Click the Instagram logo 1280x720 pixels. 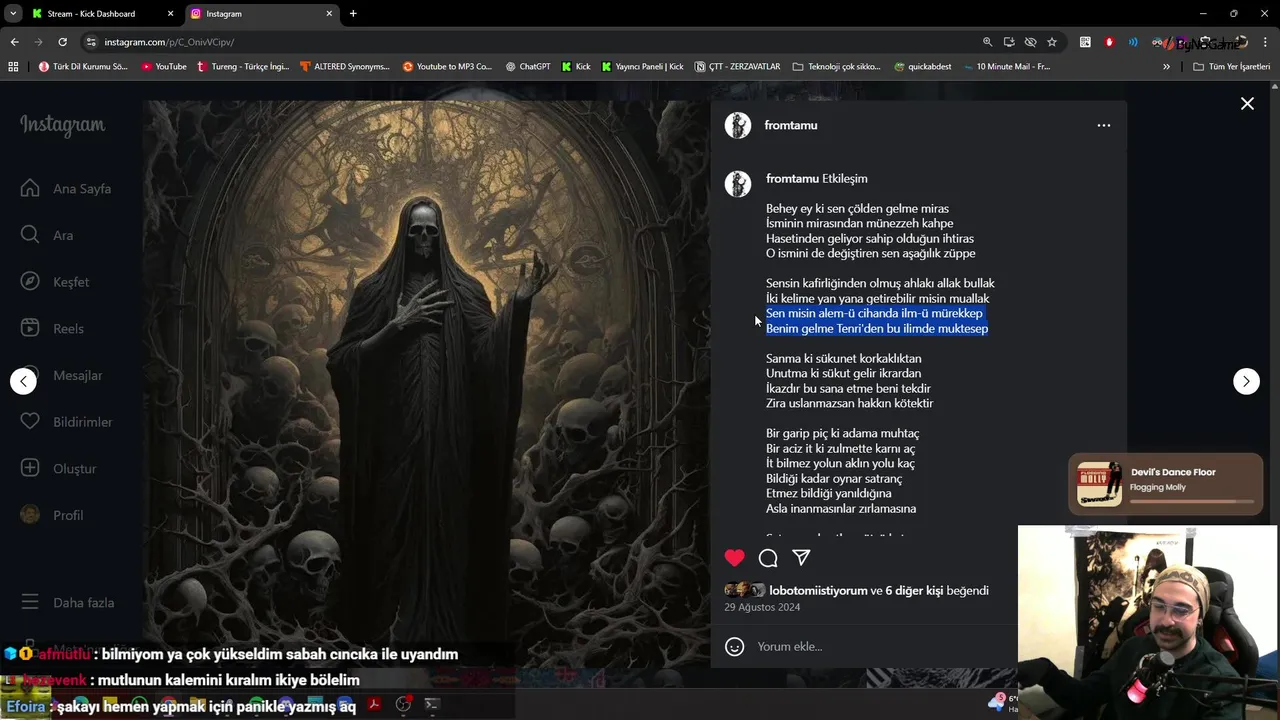[62, 125]
